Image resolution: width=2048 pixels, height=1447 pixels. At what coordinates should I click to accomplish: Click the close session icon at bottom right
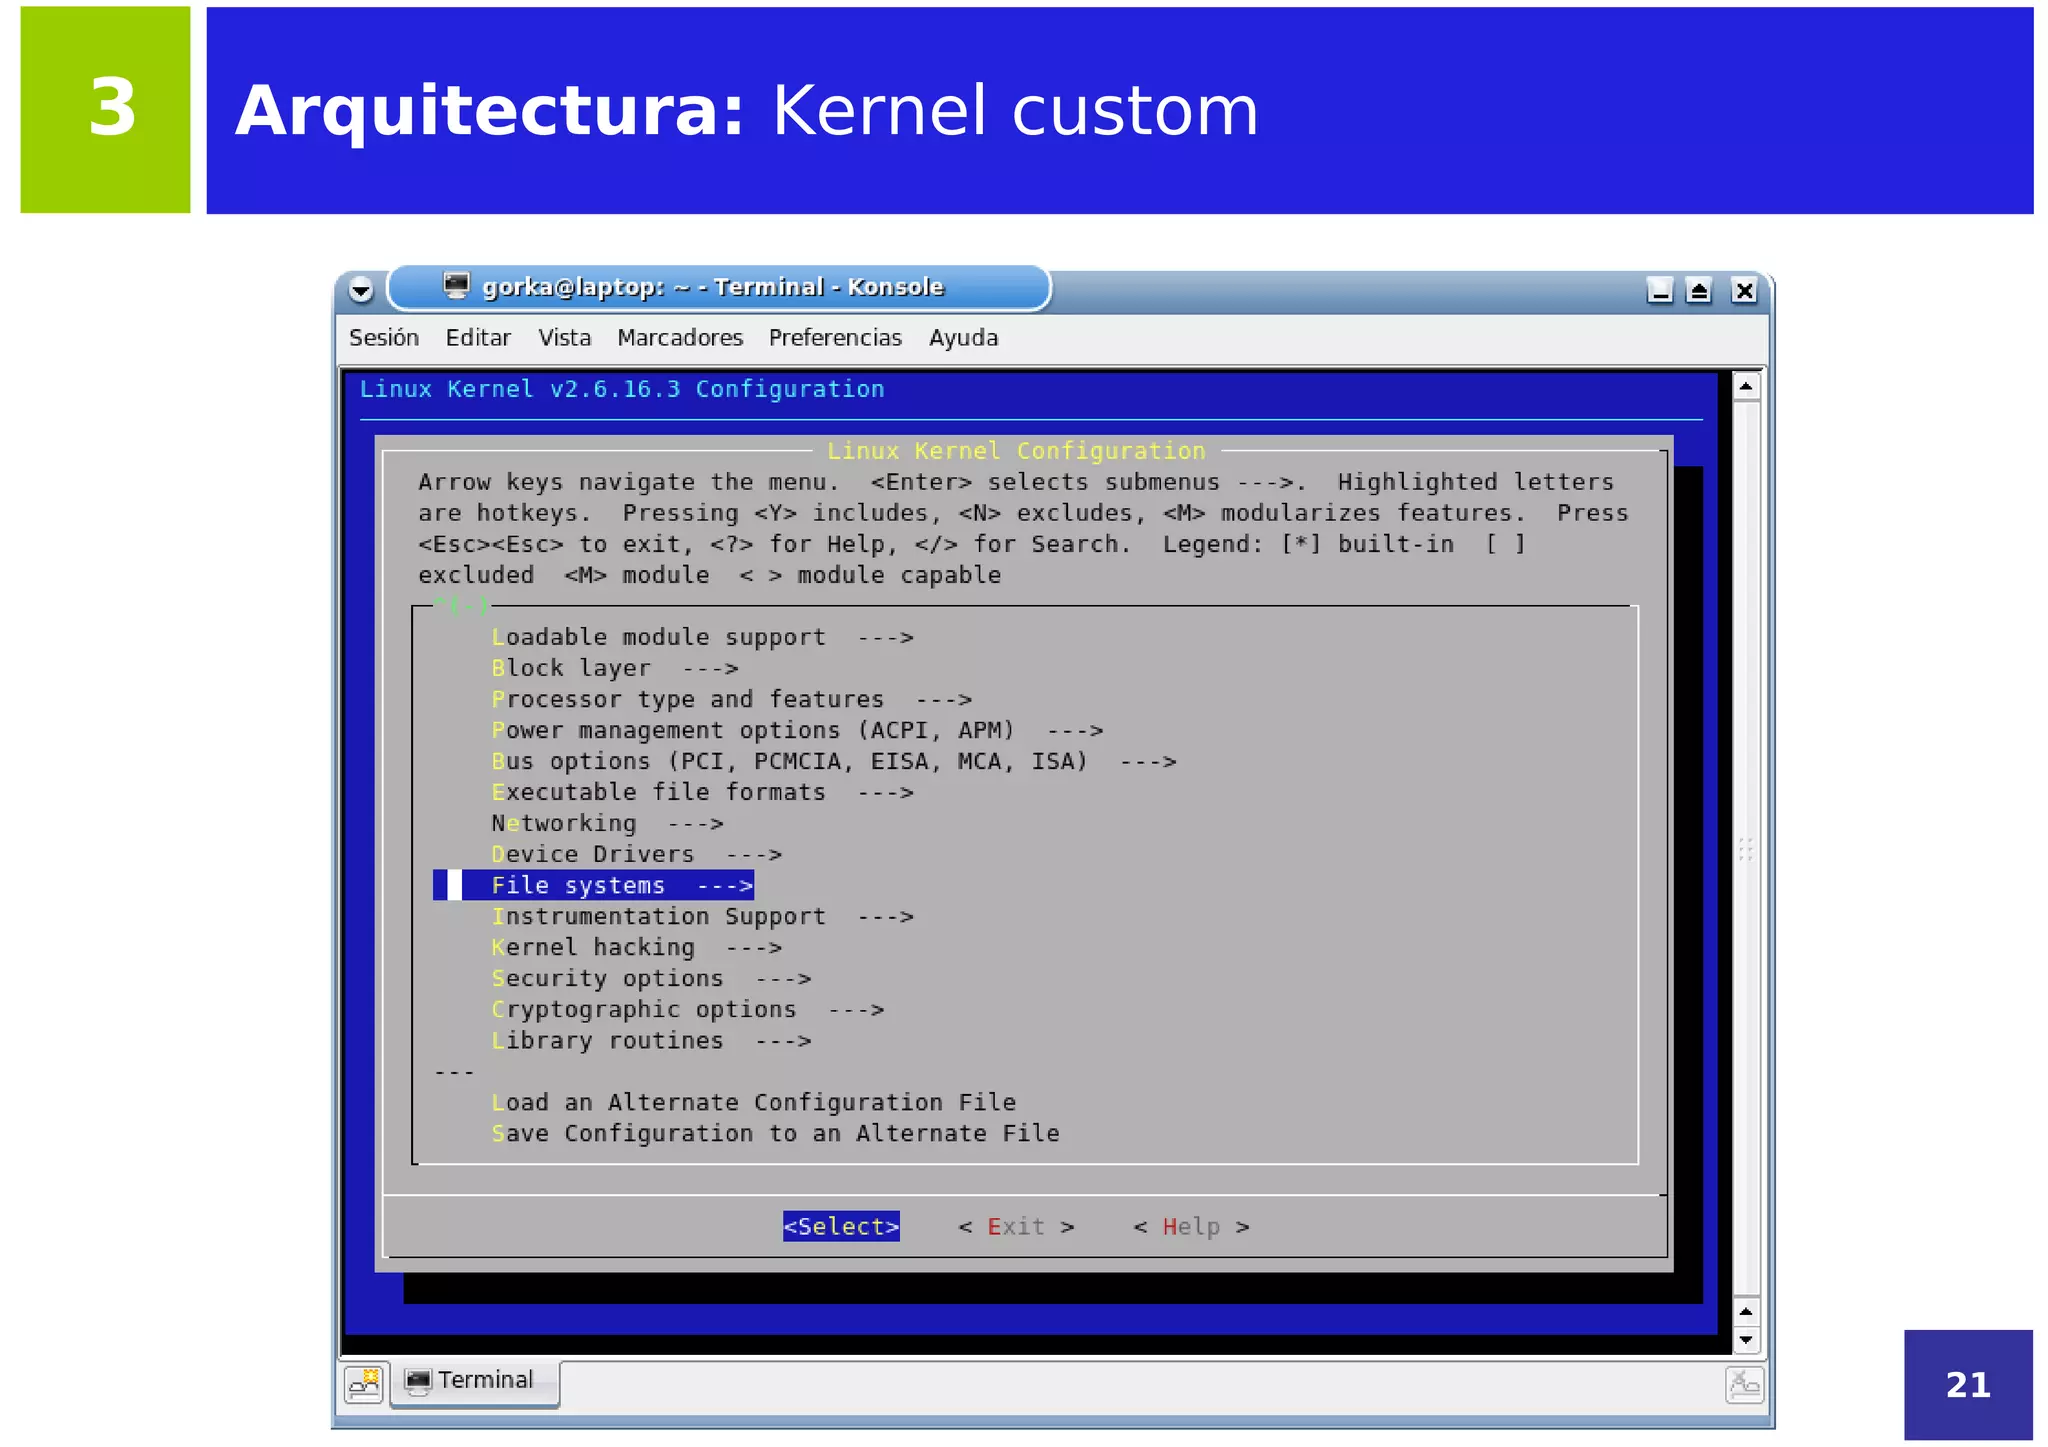[x=1744, y=1385]
